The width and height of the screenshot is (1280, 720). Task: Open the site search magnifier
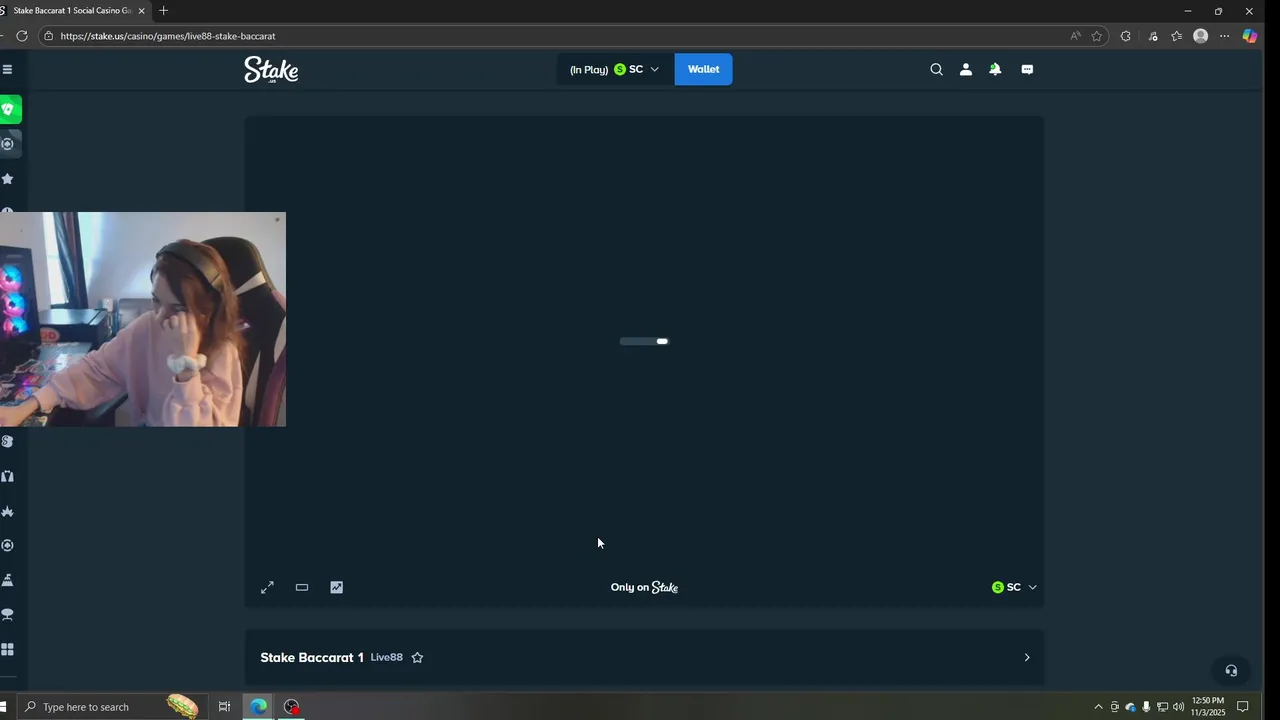pyautogui.click(x=936, y=69)
